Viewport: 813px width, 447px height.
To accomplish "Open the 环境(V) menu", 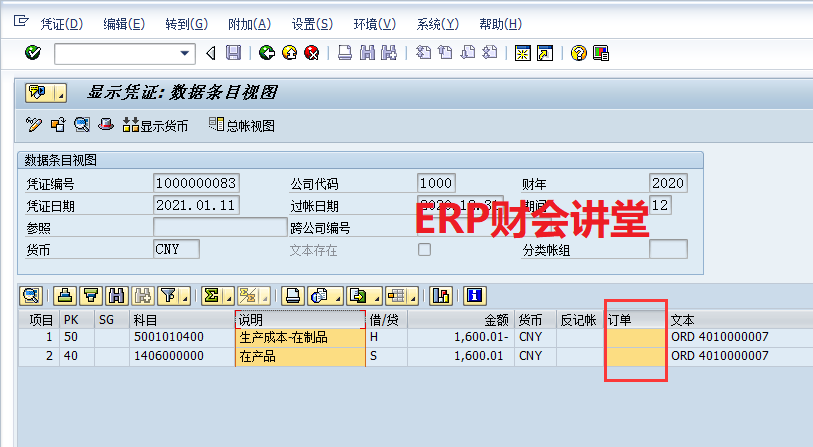I will [x=372, y=23].
